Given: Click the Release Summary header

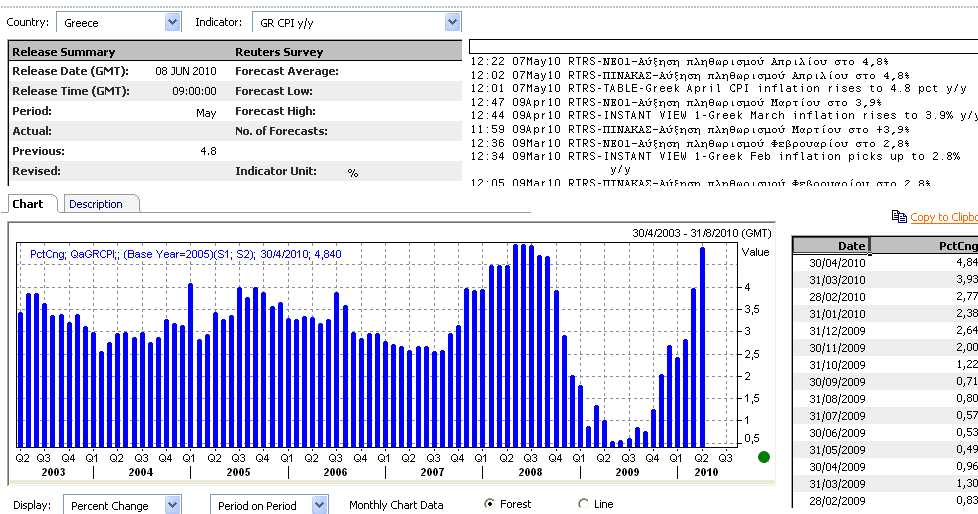Looking at the screenshot, I should point(64,52).
